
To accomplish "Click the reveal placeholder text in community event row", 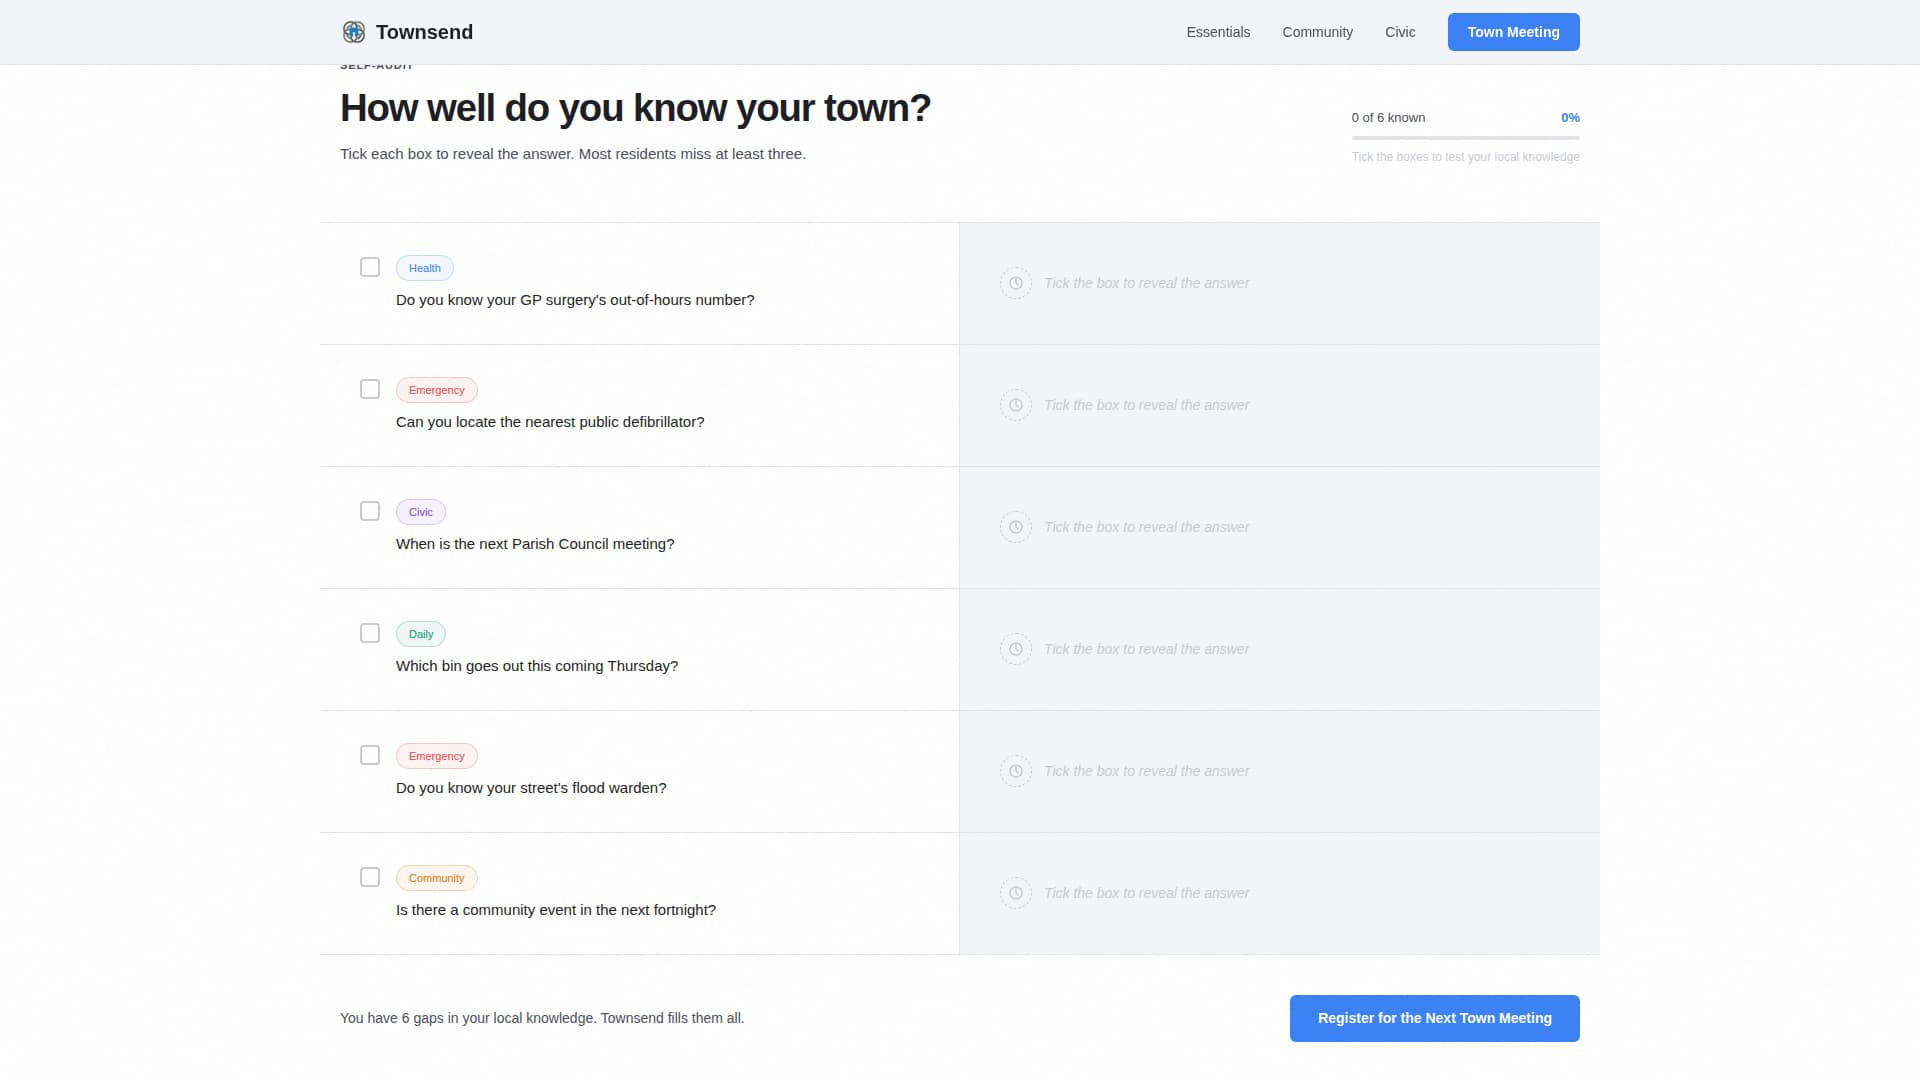I will (1147, 893).
